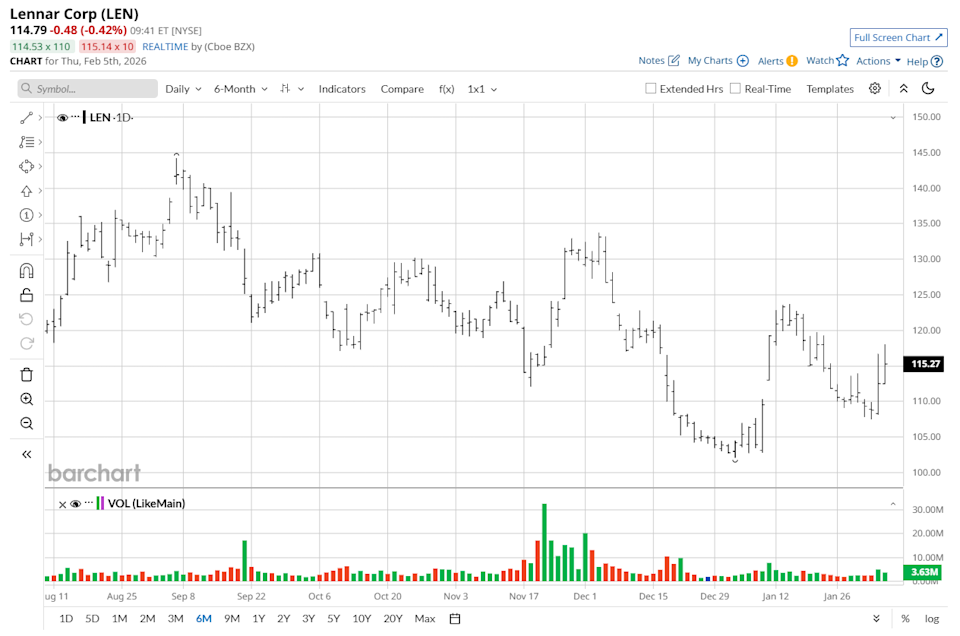Select the 5D time range
Viewport: 960px width, 636px height.
pos(92,619)
